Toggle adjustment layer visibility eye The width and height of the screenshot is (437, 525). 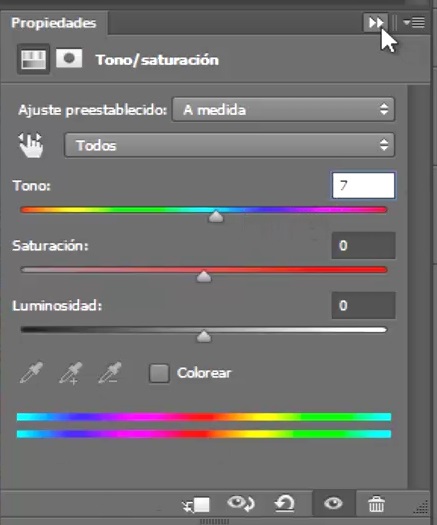[334, 503]
